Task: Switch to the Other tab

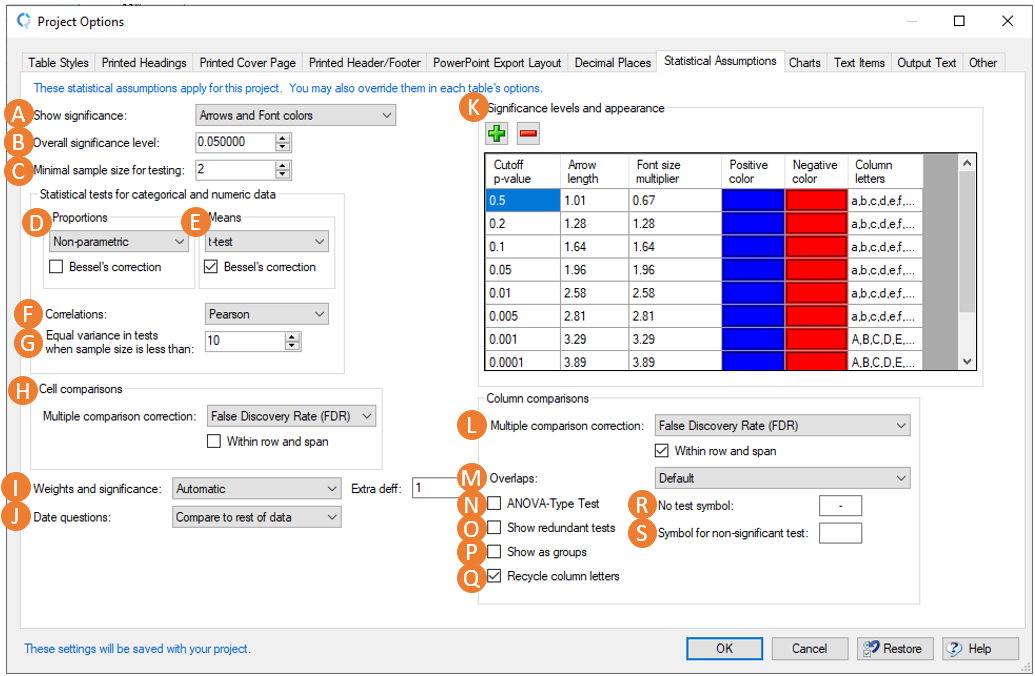Action: [x=983, y=63]
